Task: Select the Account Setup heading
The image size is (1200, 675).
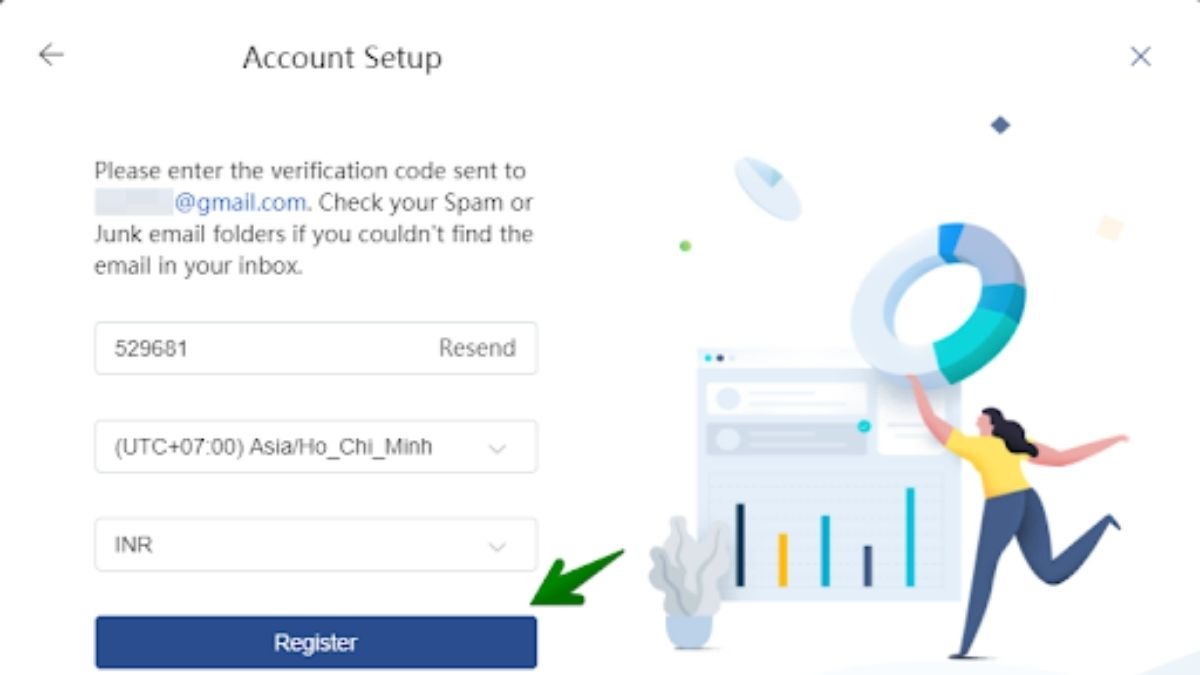Action: point(342,58)
